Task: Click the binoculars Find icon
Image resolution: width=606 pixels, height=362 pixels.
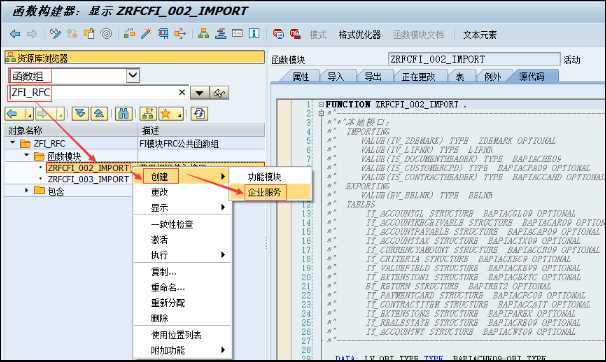Action: pos(124,114)
